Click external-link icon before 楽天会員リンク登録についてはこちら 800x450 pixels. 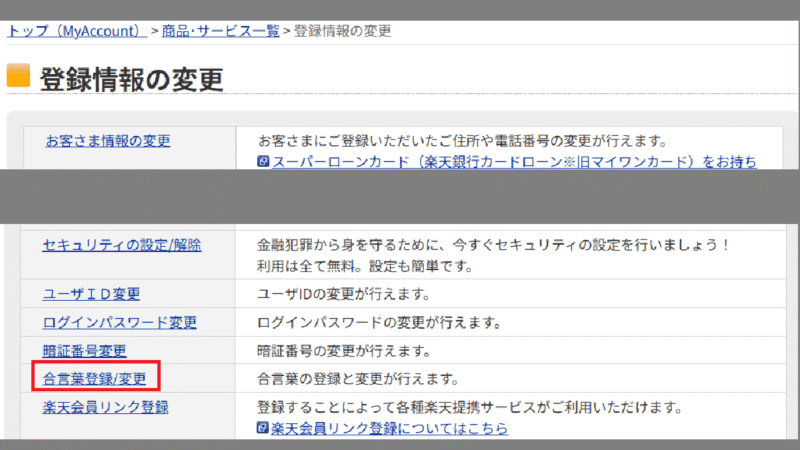pyautogui.click(x=262, y=428)
